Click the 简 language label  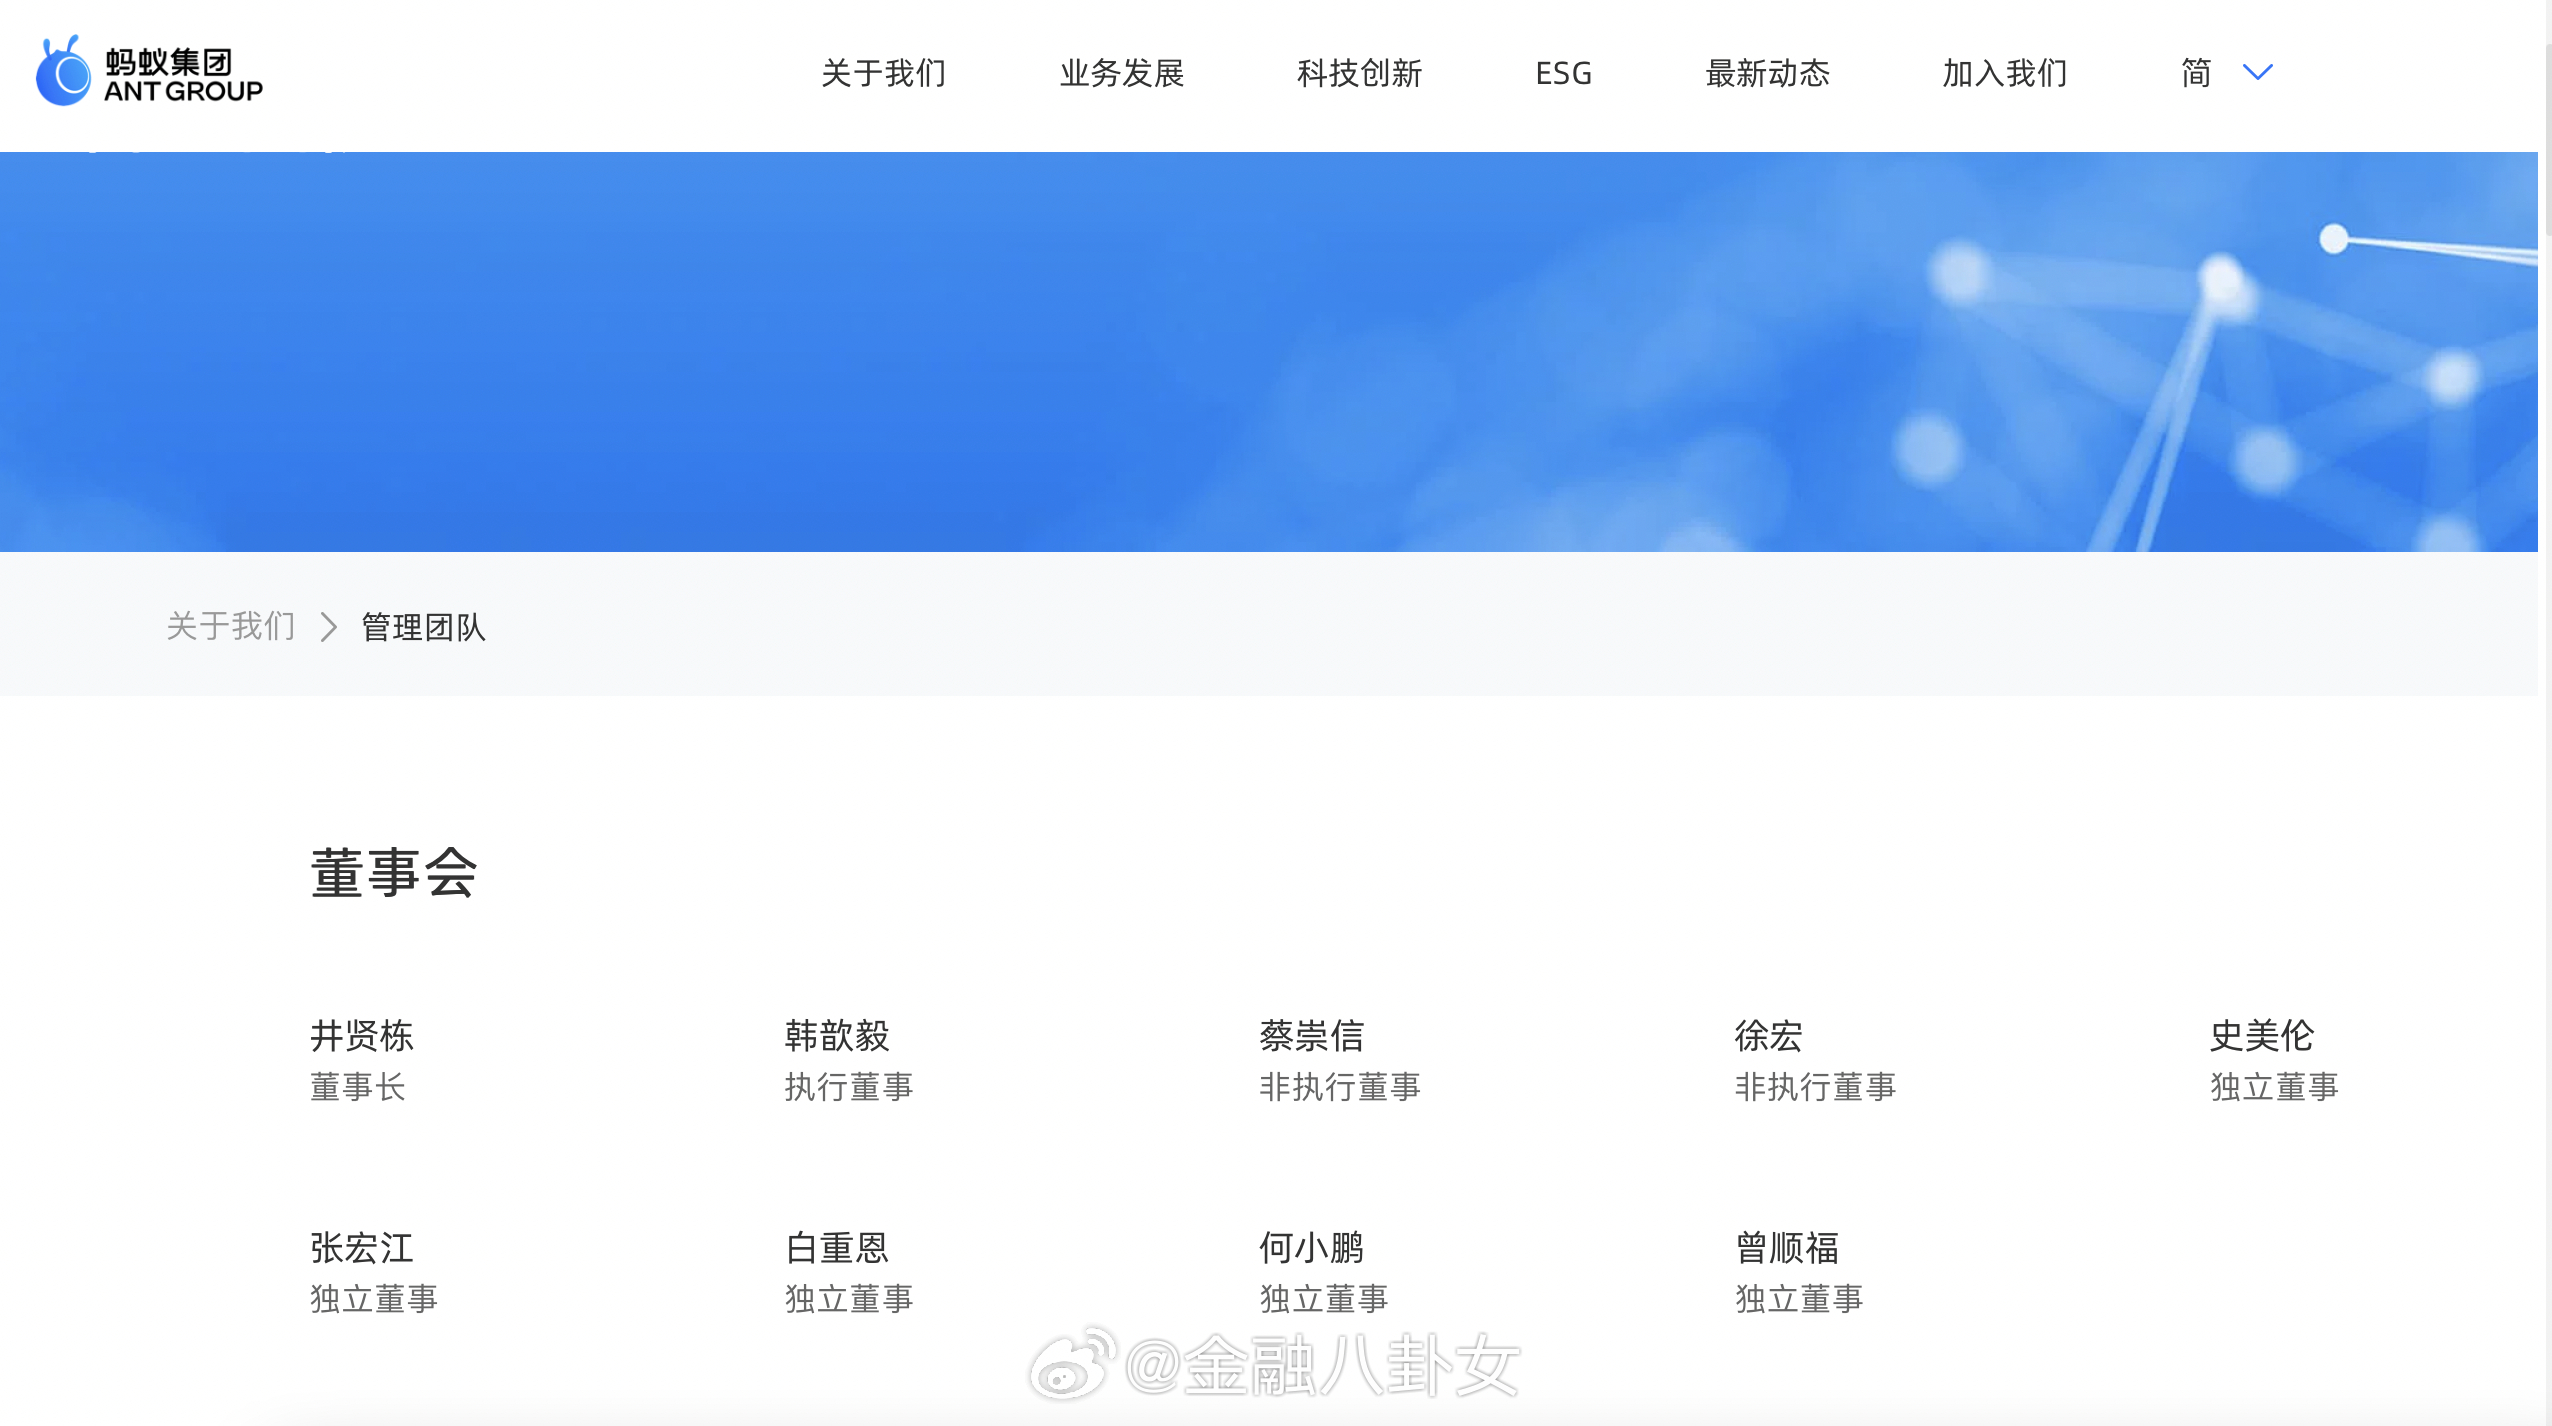[2195, 73]
